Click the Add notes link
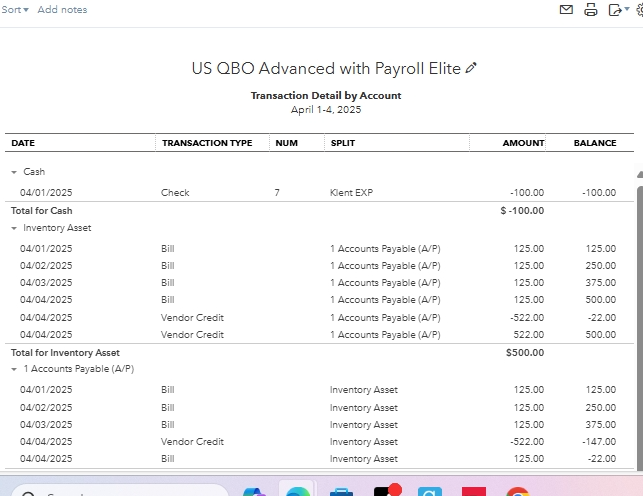 (x=62, y=9)
